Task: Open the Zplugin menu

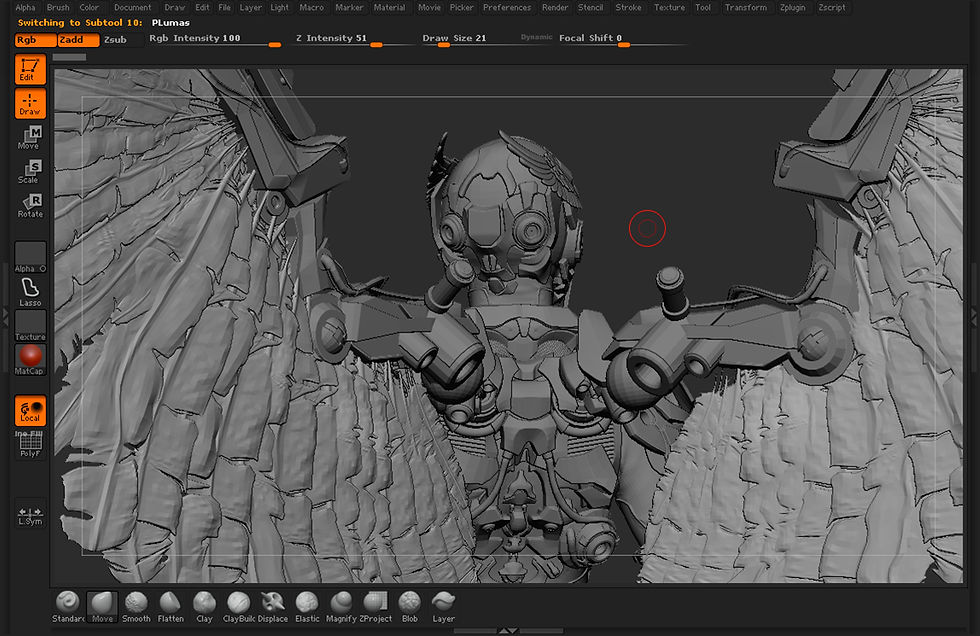Action: click(x=791, y=7)
